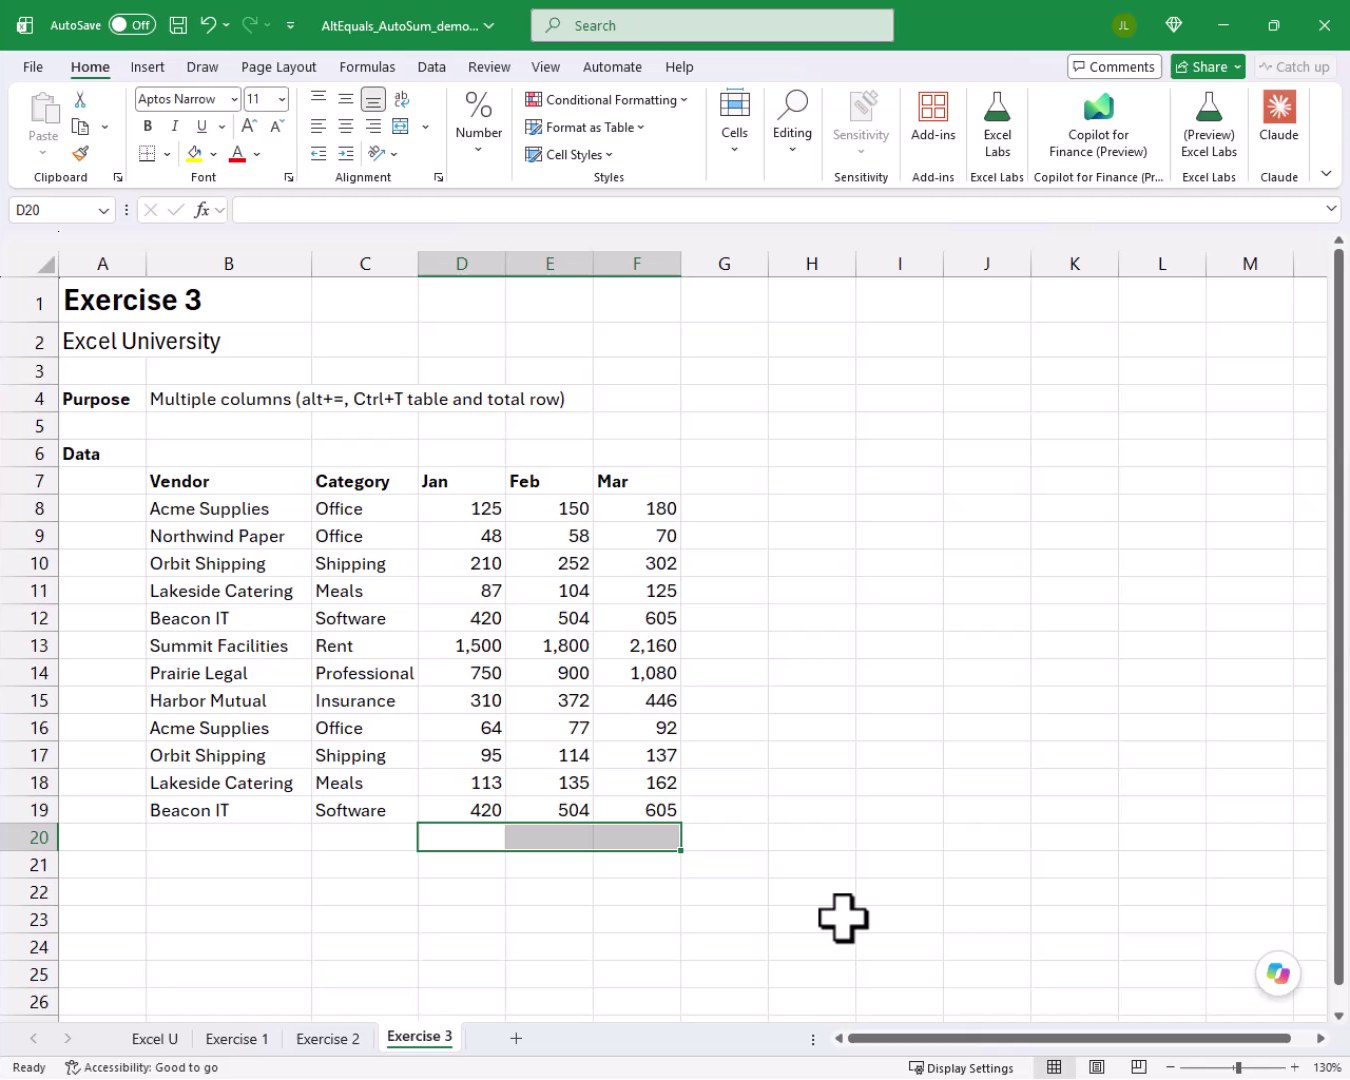The image size is (1350, 1080).
Task: Switch to the Formulas tab
Action: point(367,67)
